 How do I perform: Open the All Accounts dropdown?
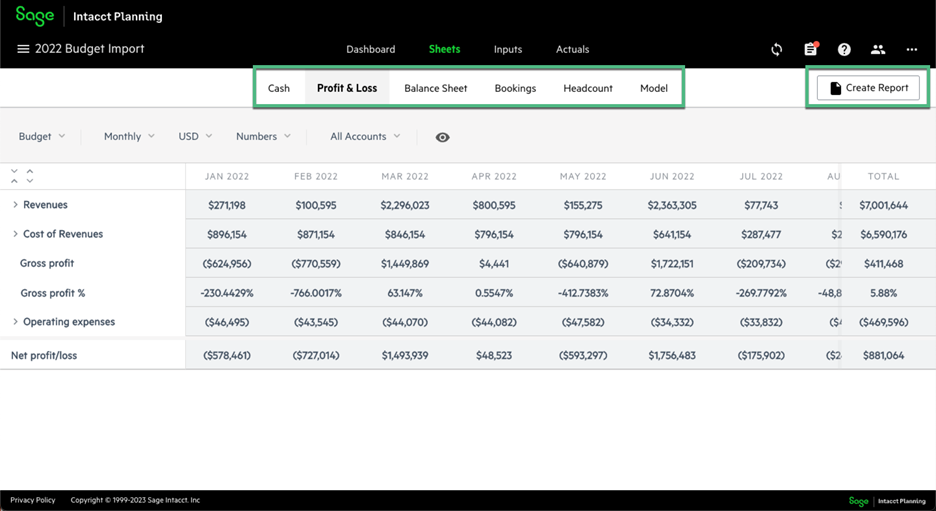click(365, 136)
